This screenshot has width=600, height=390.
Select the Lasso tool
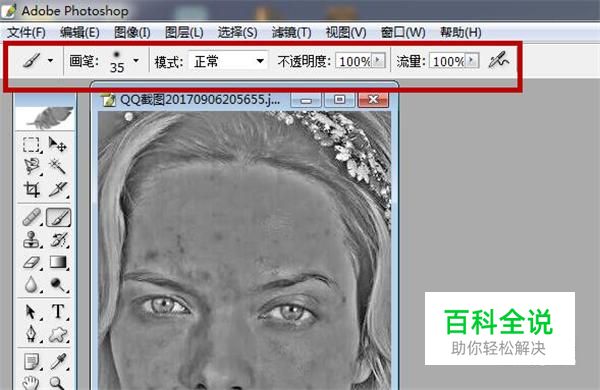31,166
